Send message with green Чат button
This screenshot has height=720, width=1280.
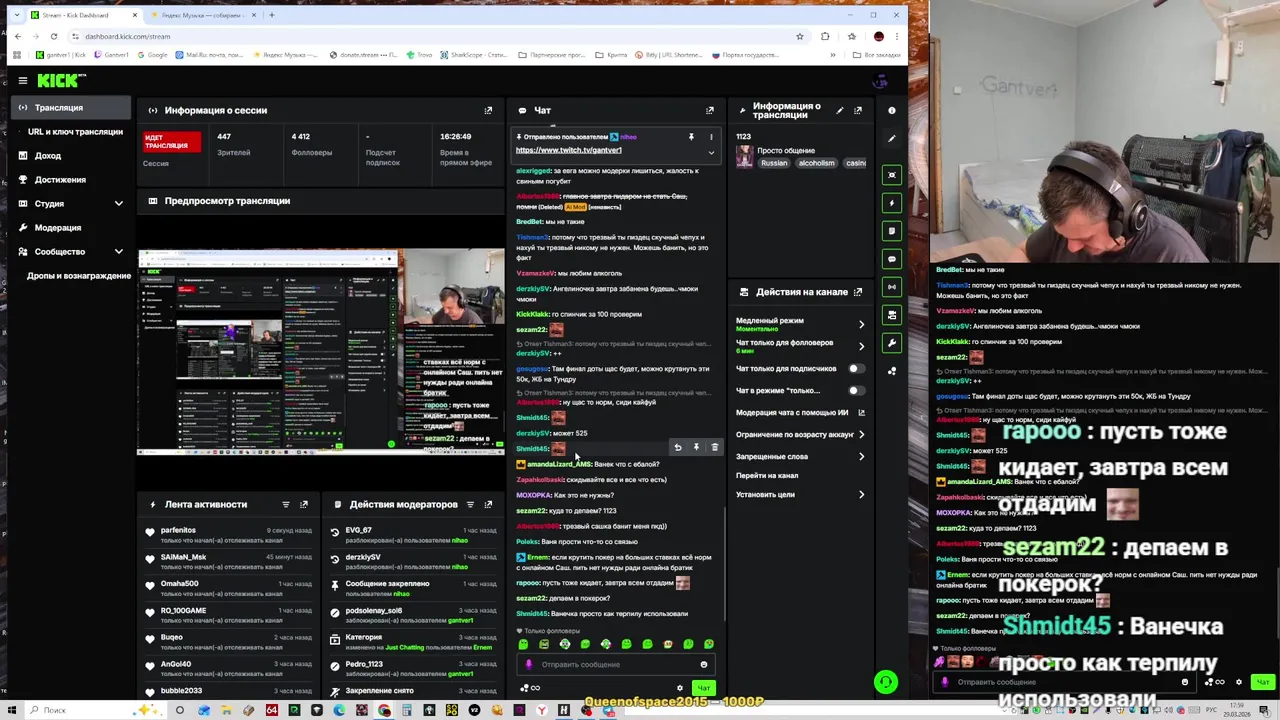coord(704,688)
